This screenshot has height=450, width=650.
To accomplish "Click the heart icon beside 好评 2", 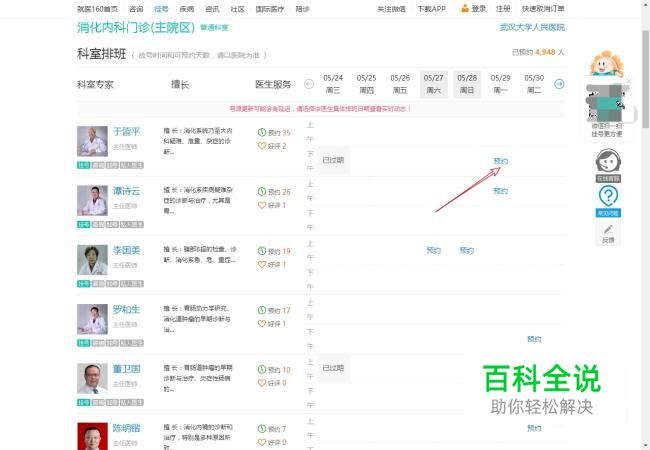I will click(262, 146).
